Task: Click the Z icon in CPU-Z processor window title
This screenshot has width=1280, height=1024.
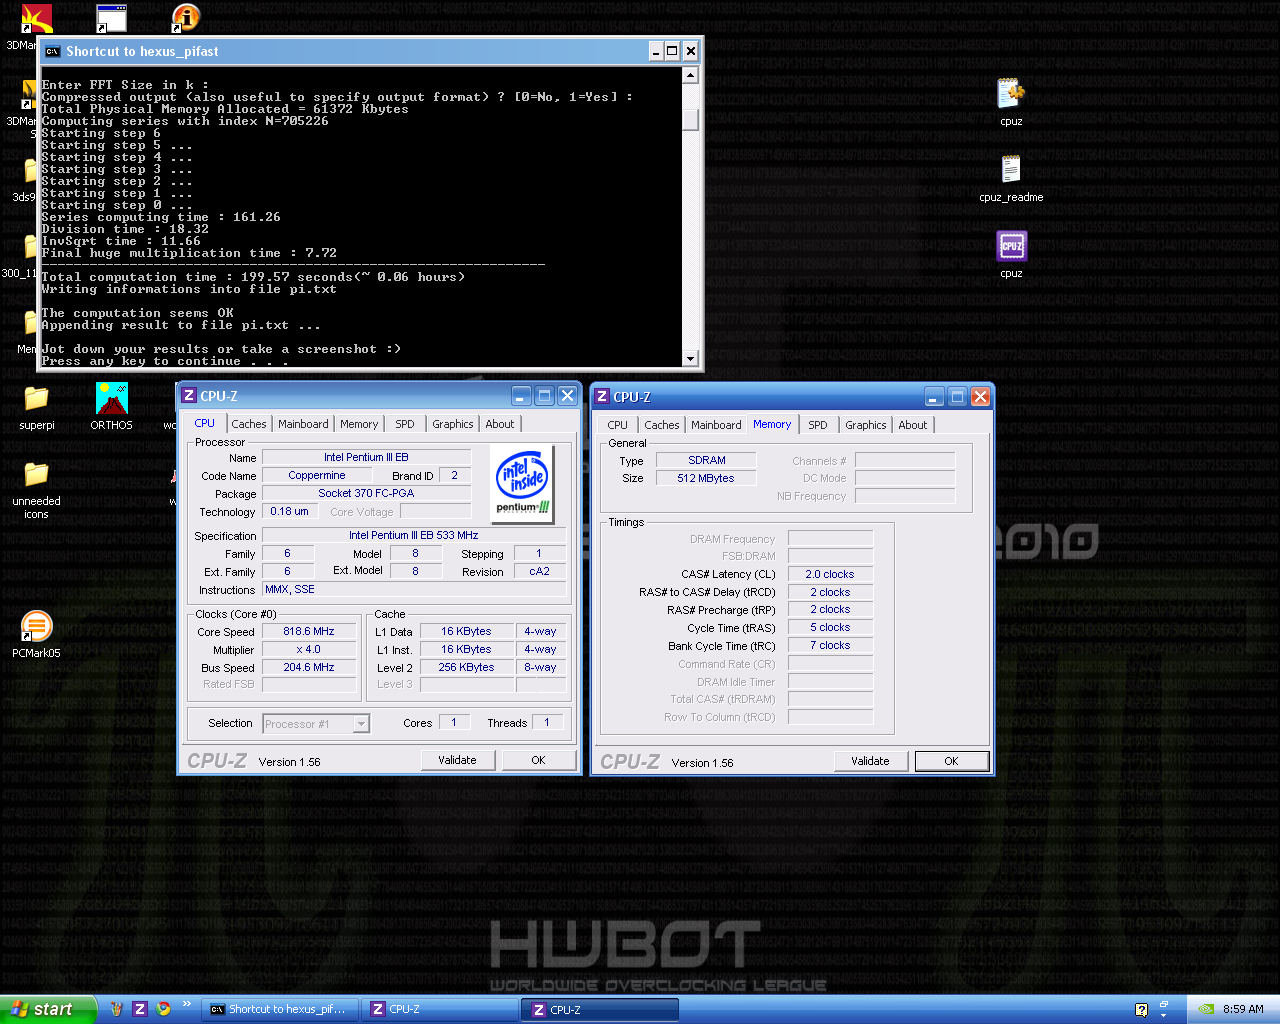Action: tap(189, 396)
